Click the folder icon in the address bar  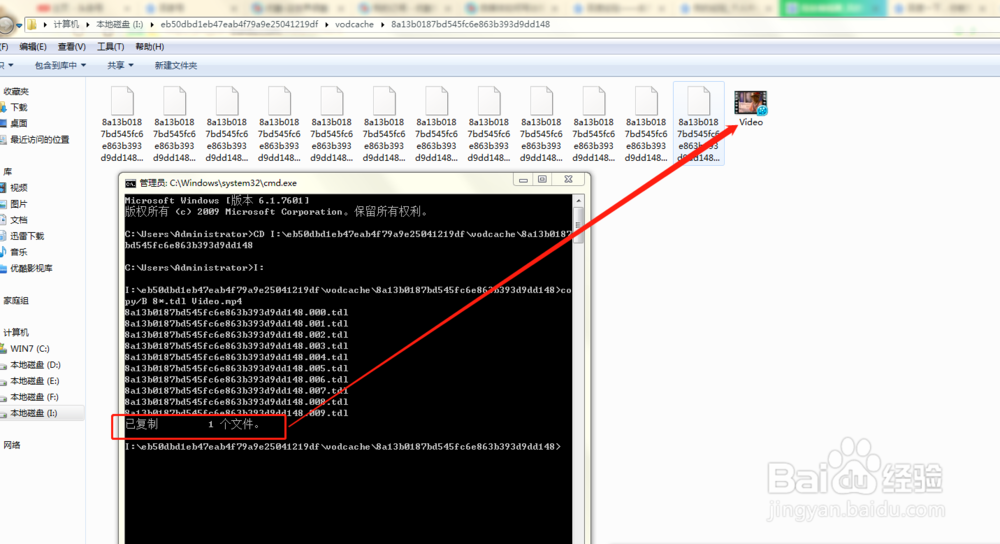[32, 25]
